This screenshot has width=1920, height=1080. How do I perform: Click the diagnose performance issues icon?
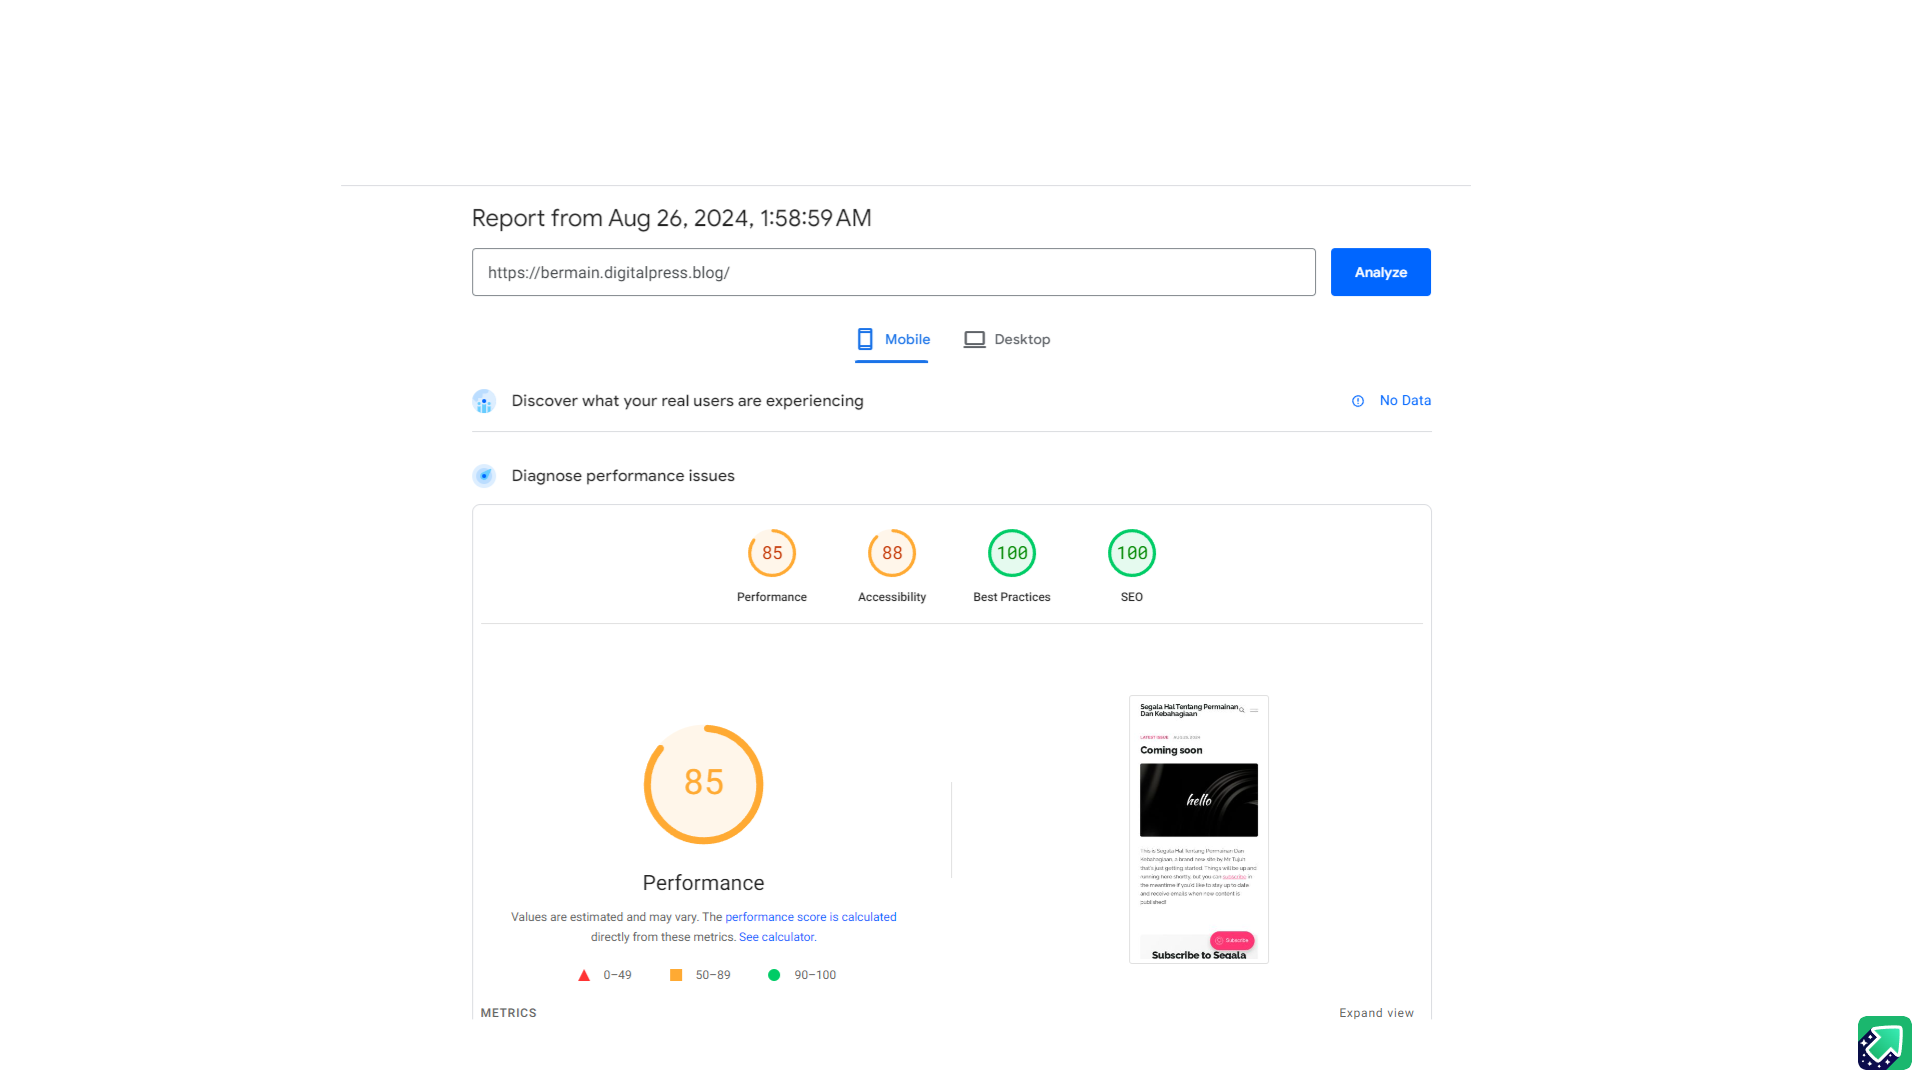click(x=484, y=476)
